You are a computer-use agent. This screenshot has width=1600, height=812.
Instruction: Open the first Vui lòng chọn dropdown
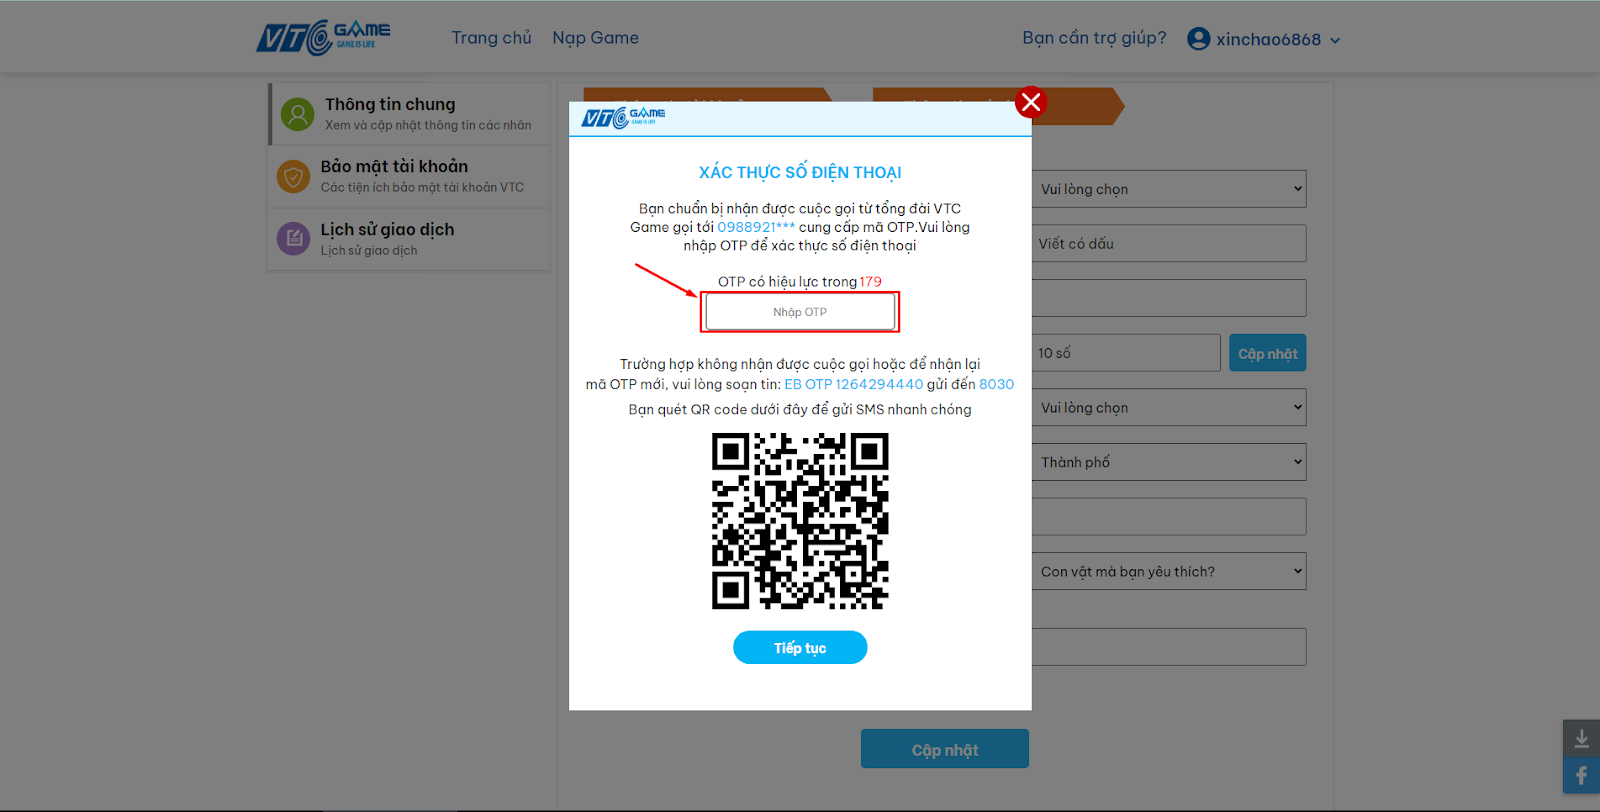[x=1169, y=189]
